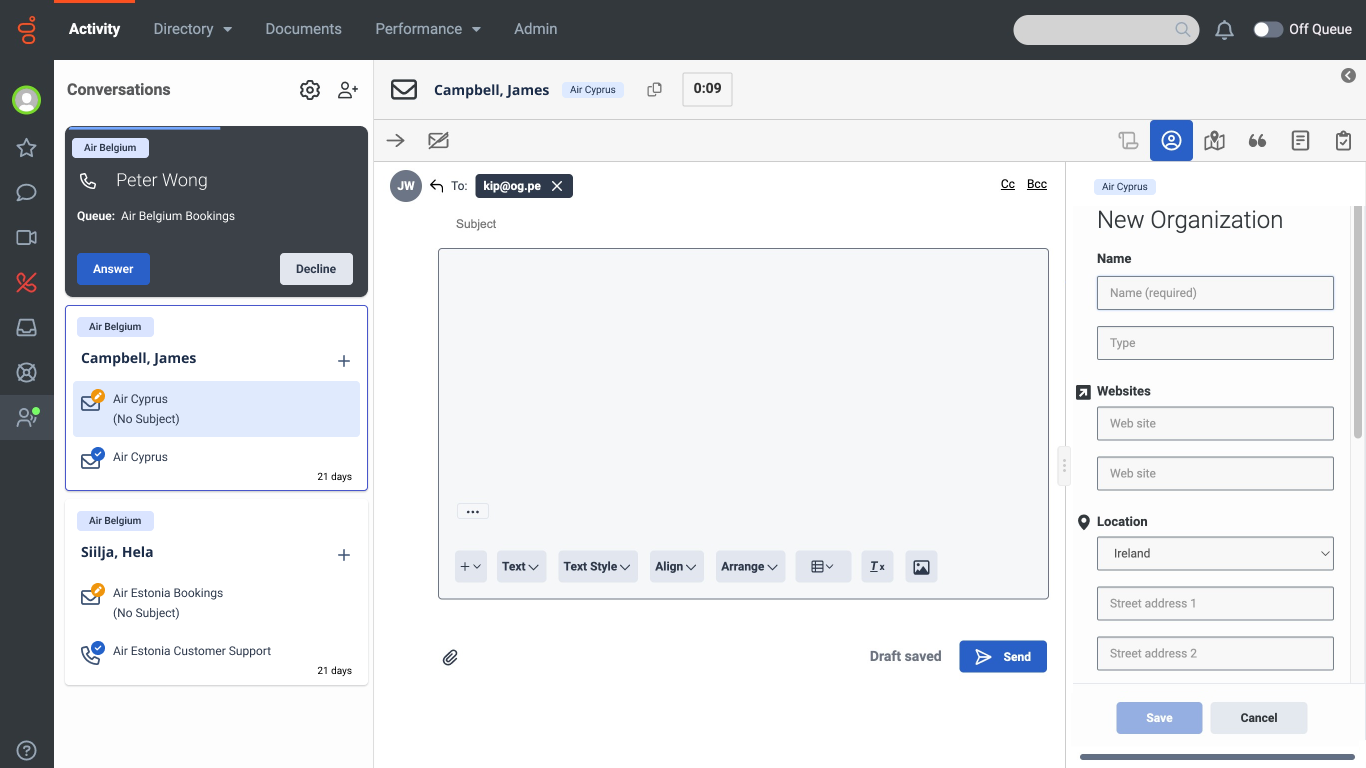Toggle the Off Queue switch
1366x768 pixels.
click(x=1267, y=30)
